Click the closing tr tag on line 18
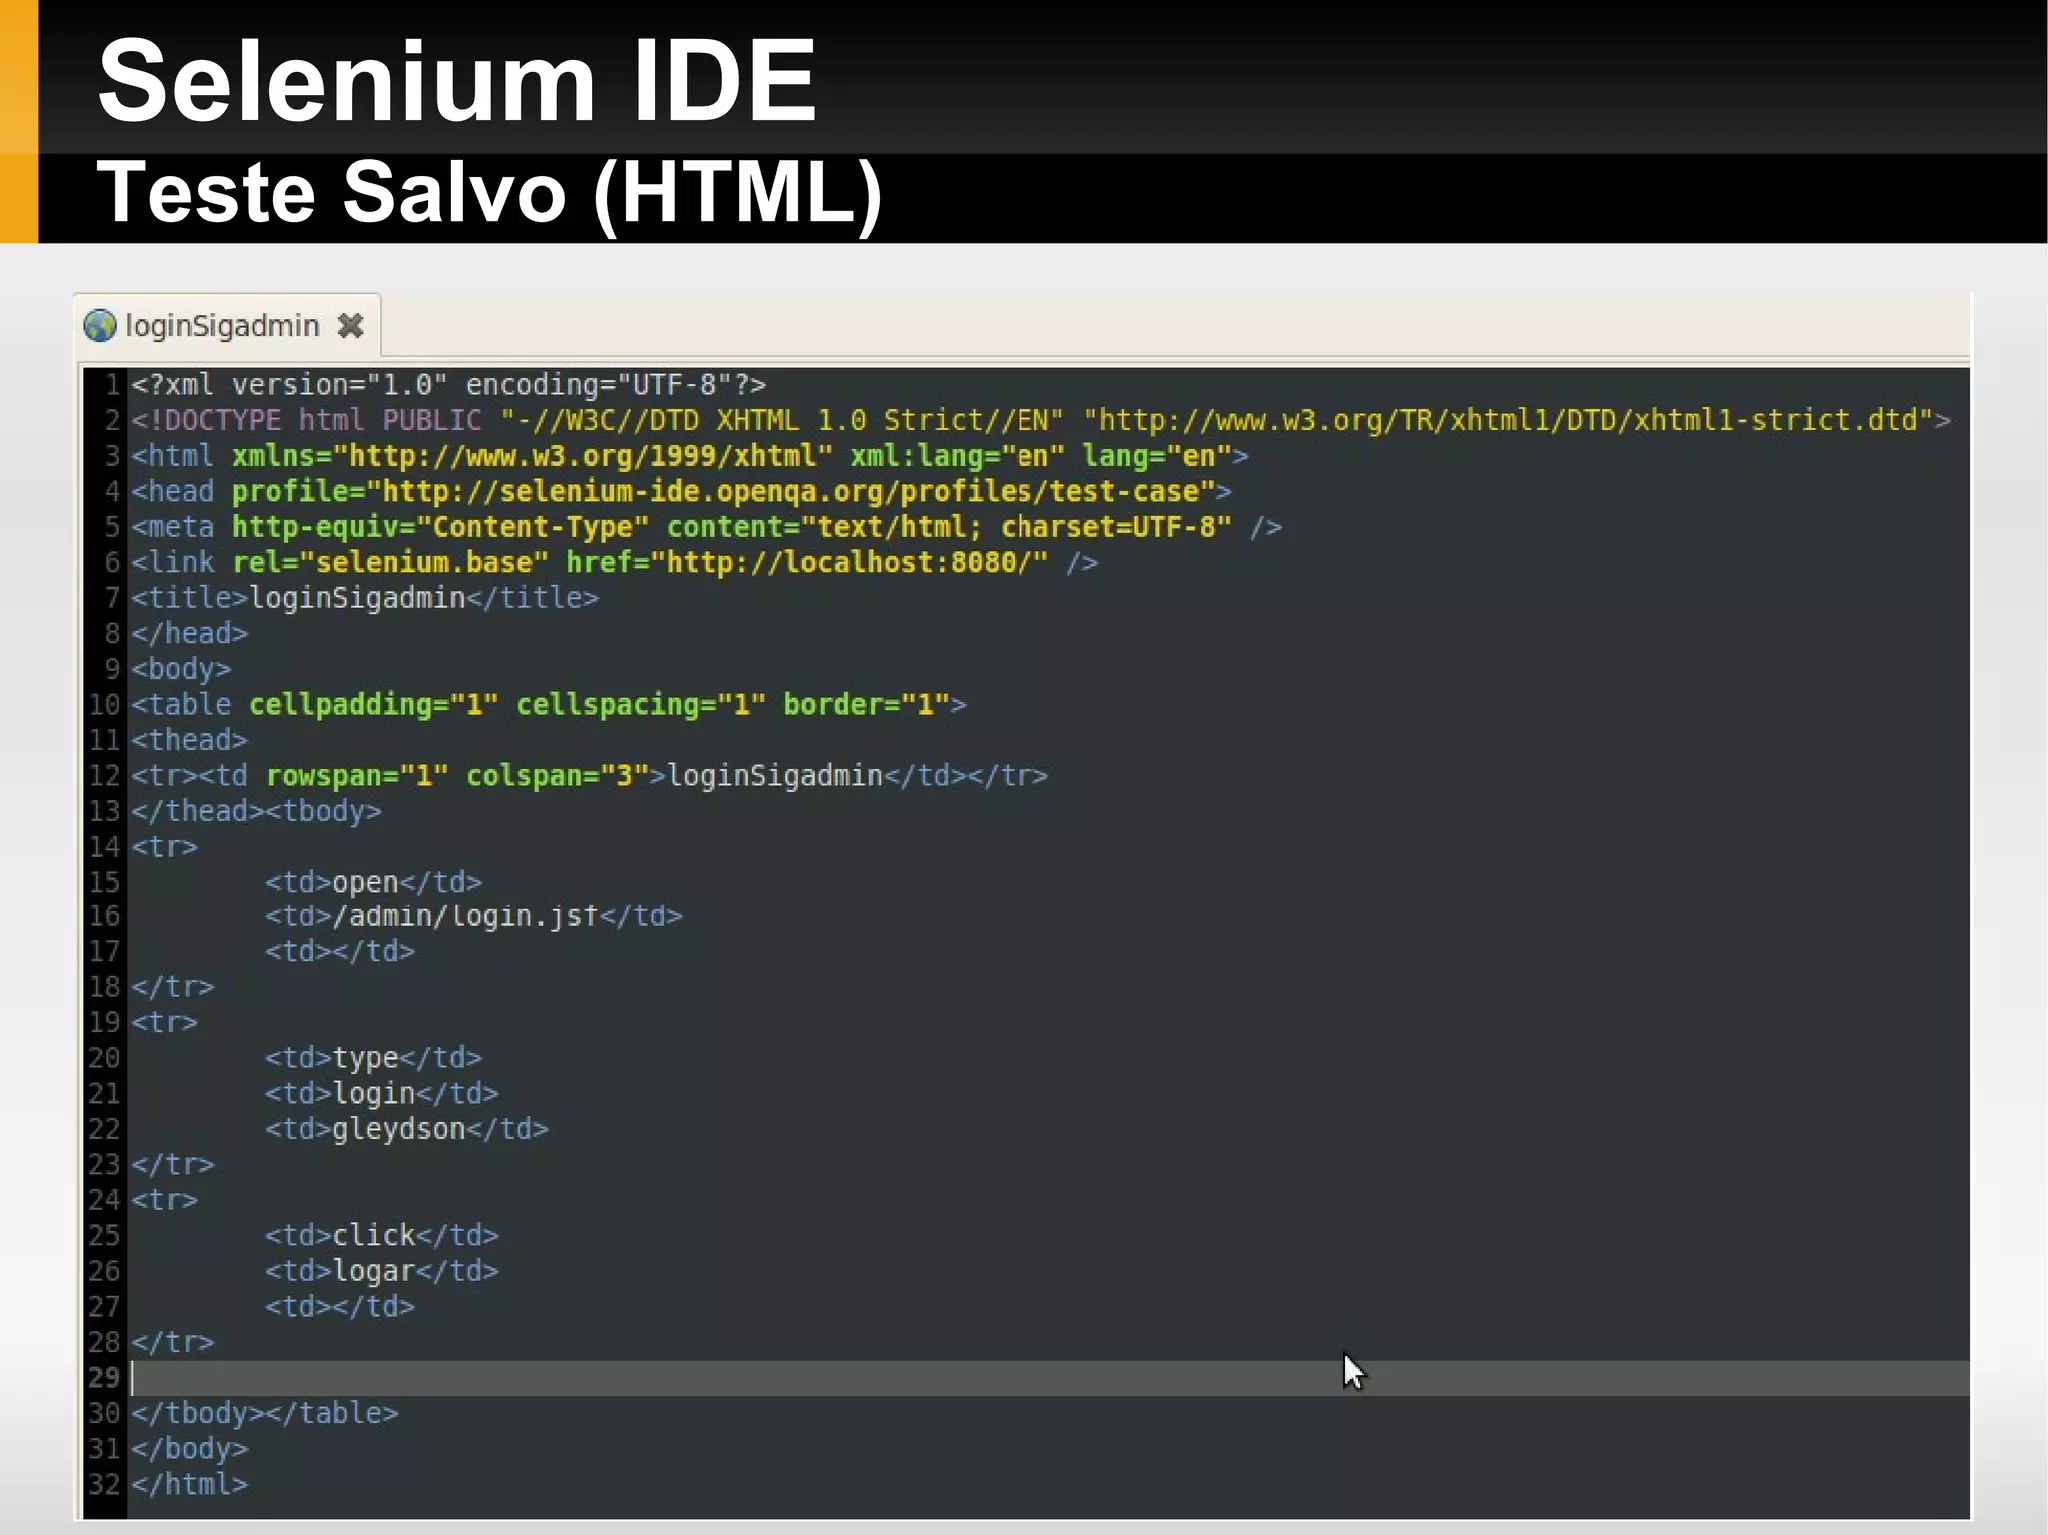The image size is (2048, 1535). click(172, 987)
